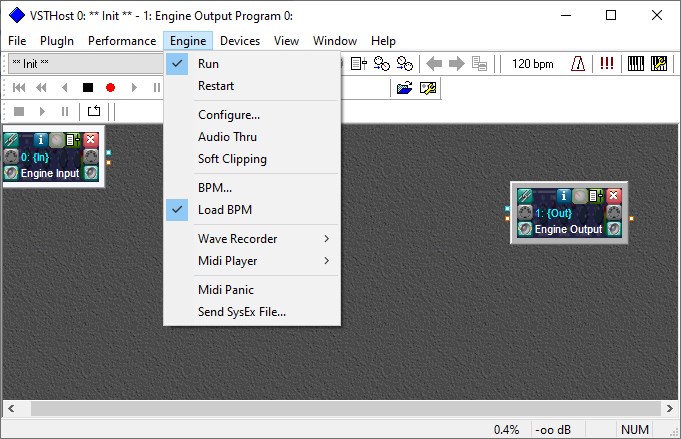Open the Window menu
Viewport: 681px width, 439px height.
[335, 41]
